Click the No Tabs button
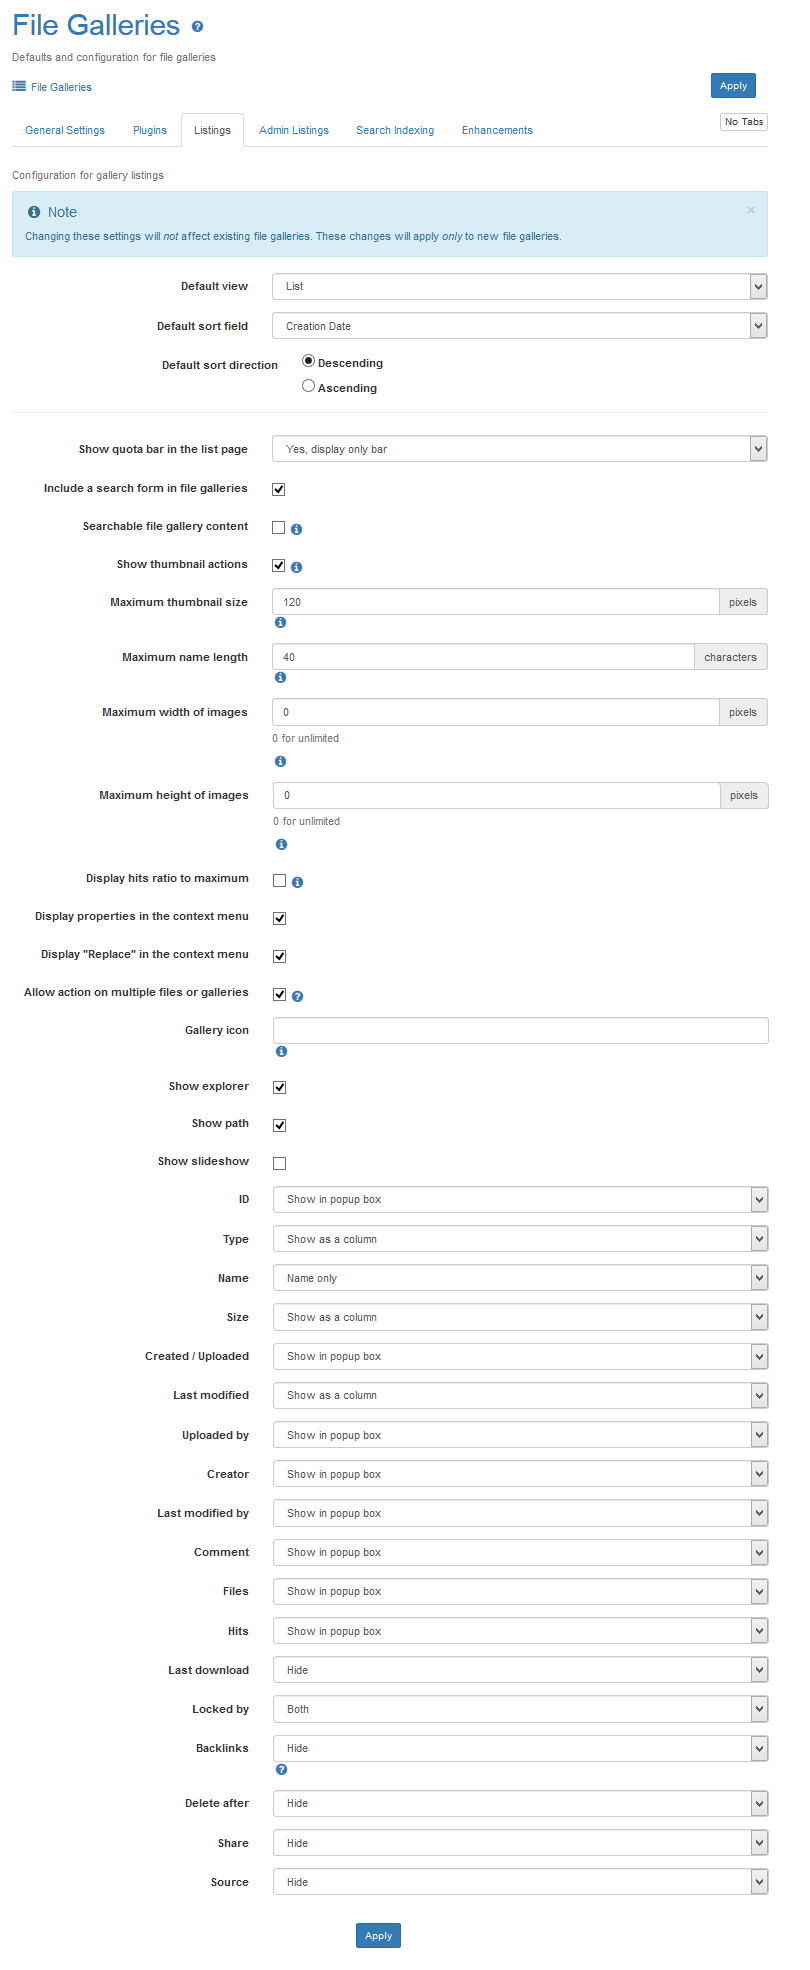The height and width of the screenshot is (1970, 810). [x=744, y=122]
